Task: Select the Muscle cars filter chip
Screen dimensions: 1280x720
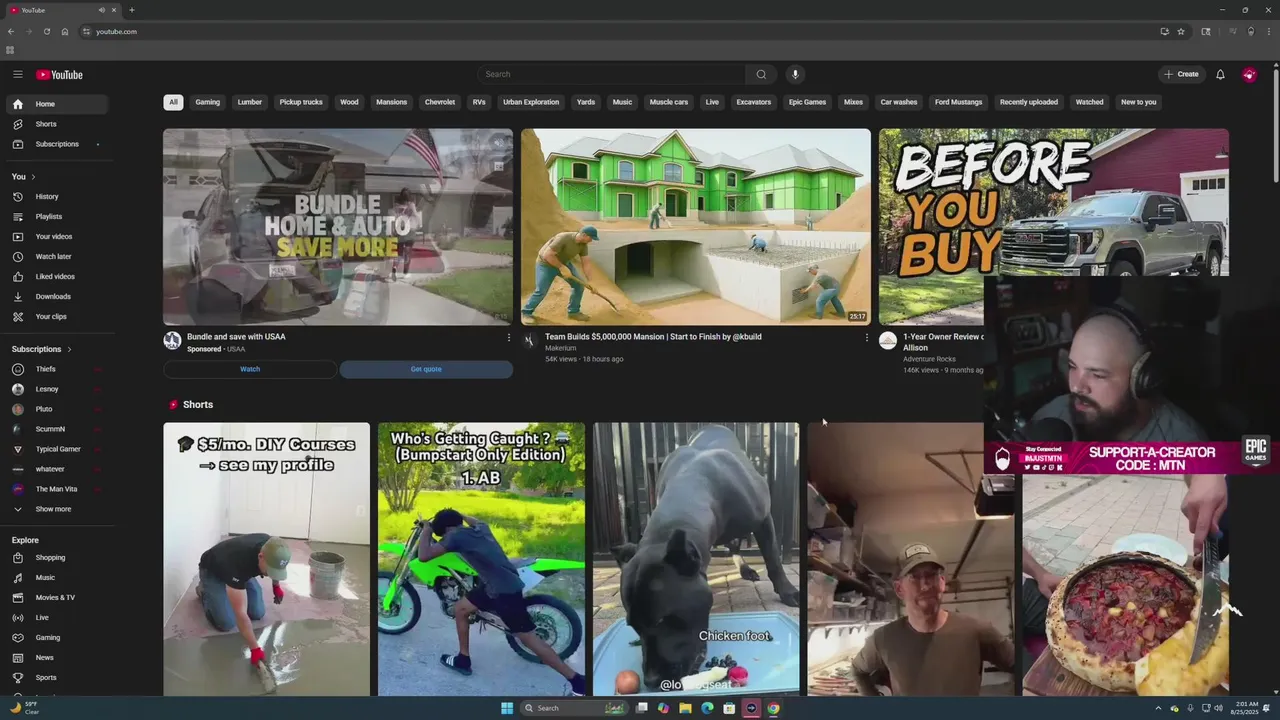Action: pos(669,102)
